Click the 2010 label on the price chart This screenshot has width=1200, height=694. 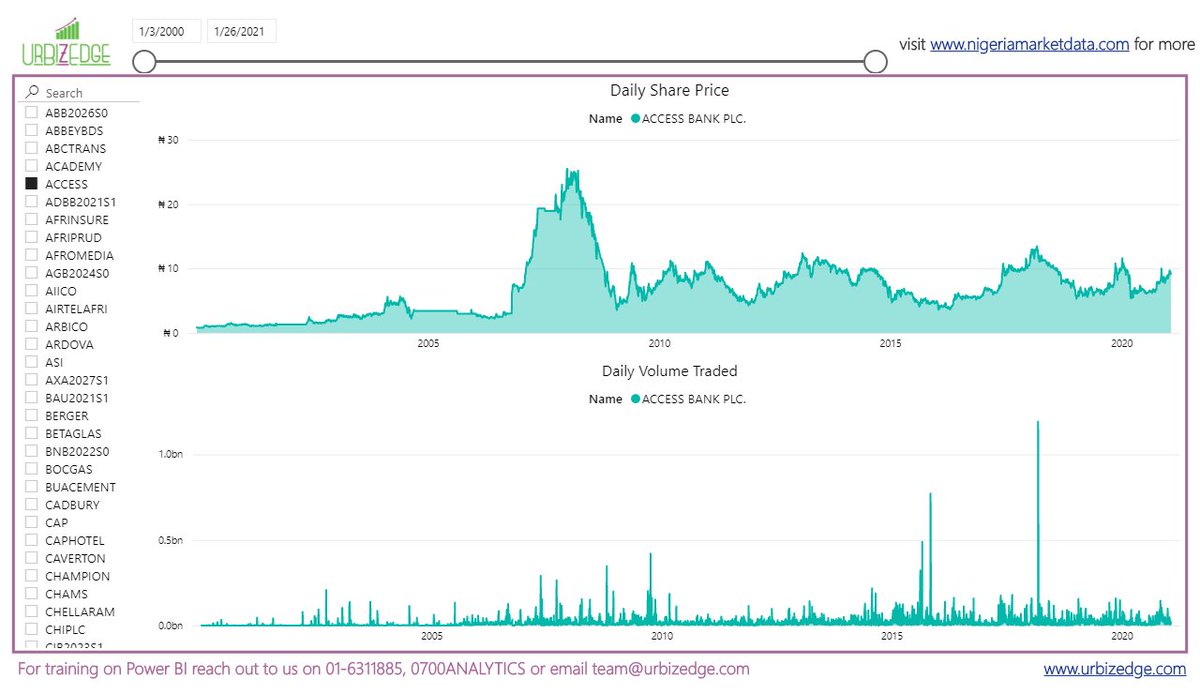(660, 343)
